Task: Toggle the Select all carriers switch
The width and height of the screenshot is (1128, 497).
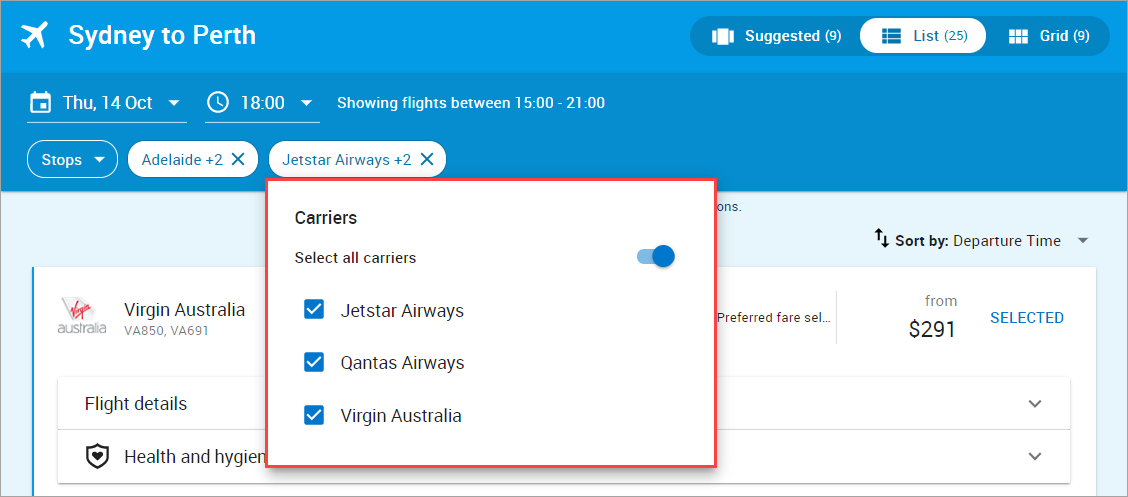Action: (655, 256)
